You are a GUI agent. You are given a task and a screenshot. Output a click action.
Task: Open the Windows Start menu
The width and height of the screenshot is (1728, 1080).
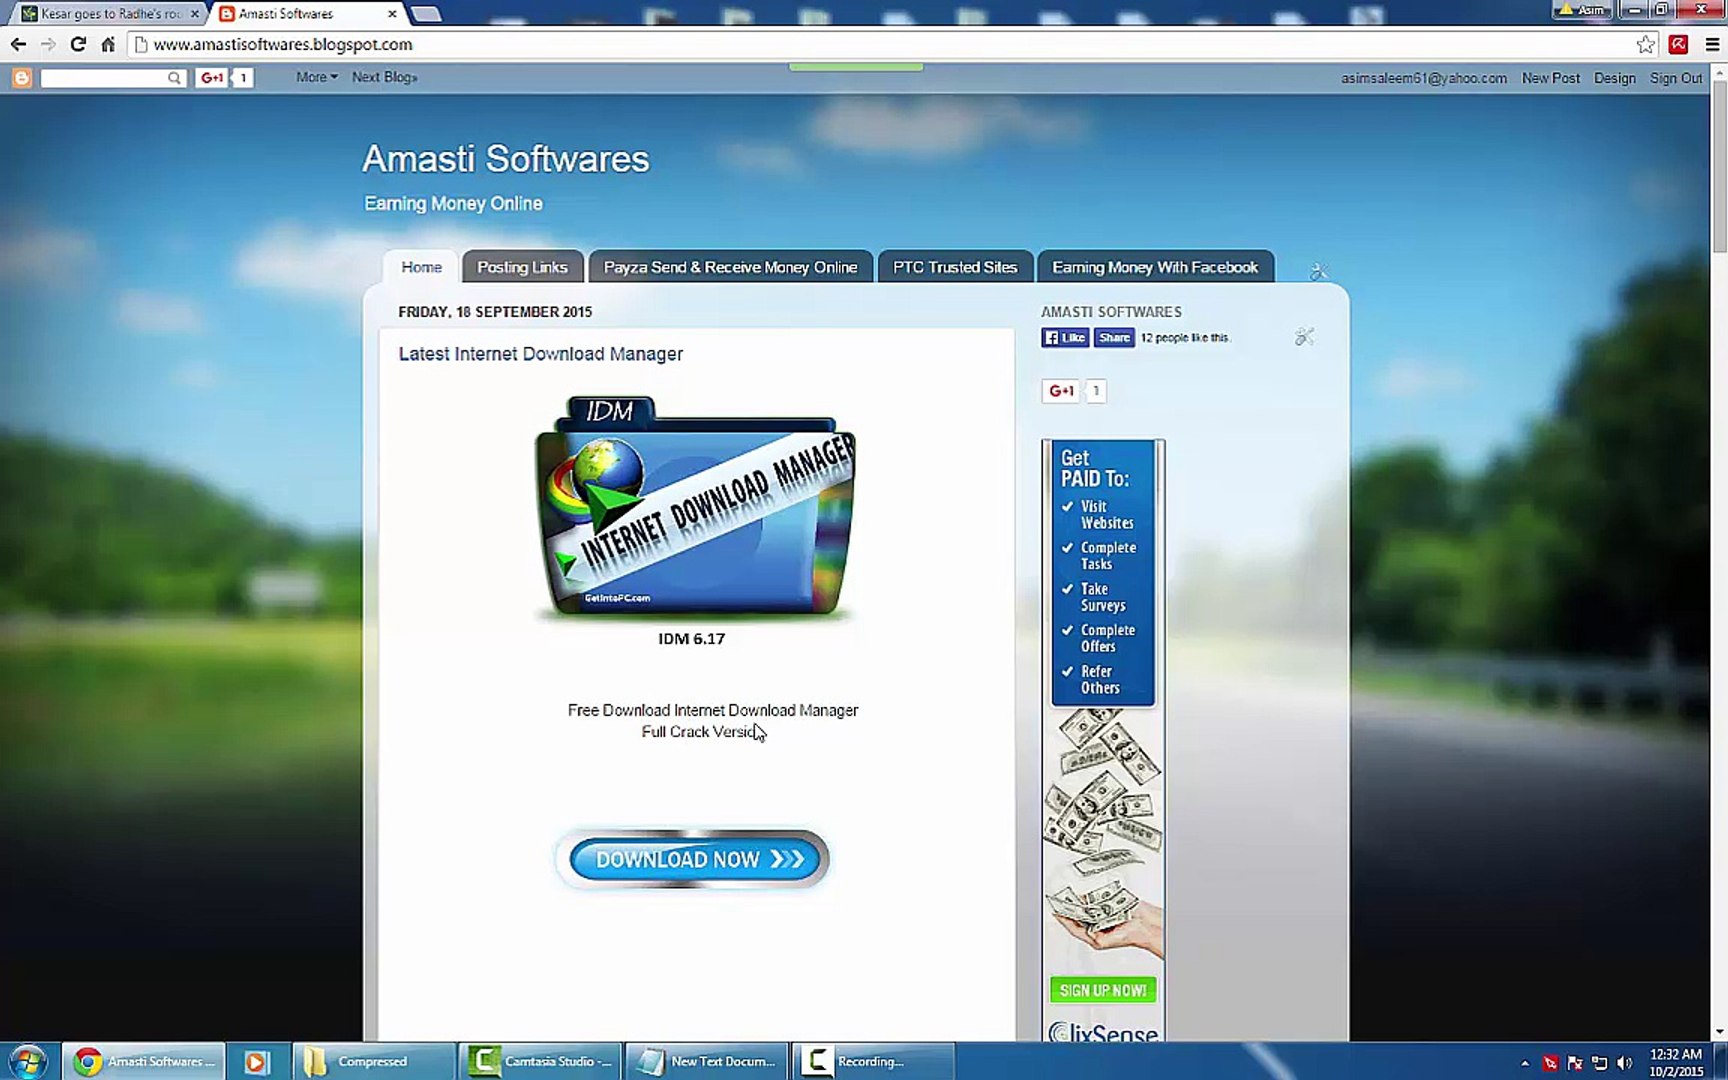click(28, 1061)
